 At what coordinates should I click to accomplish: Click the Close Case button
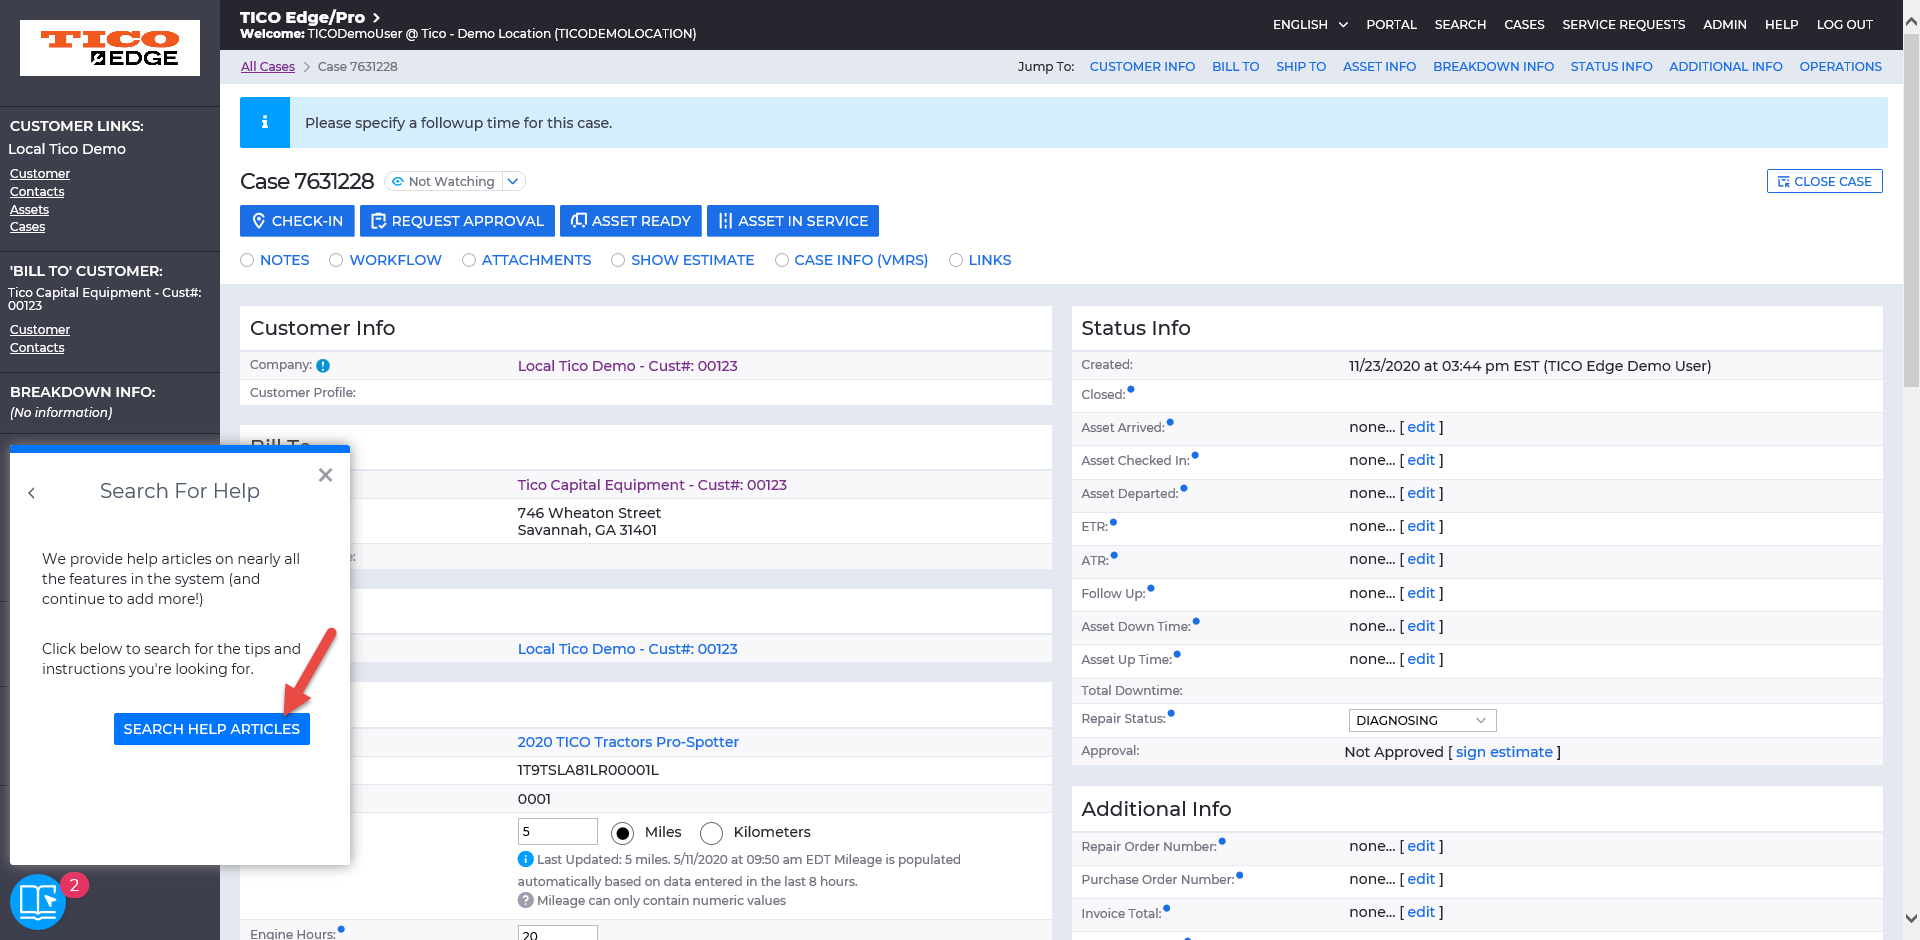[1824, 181]
